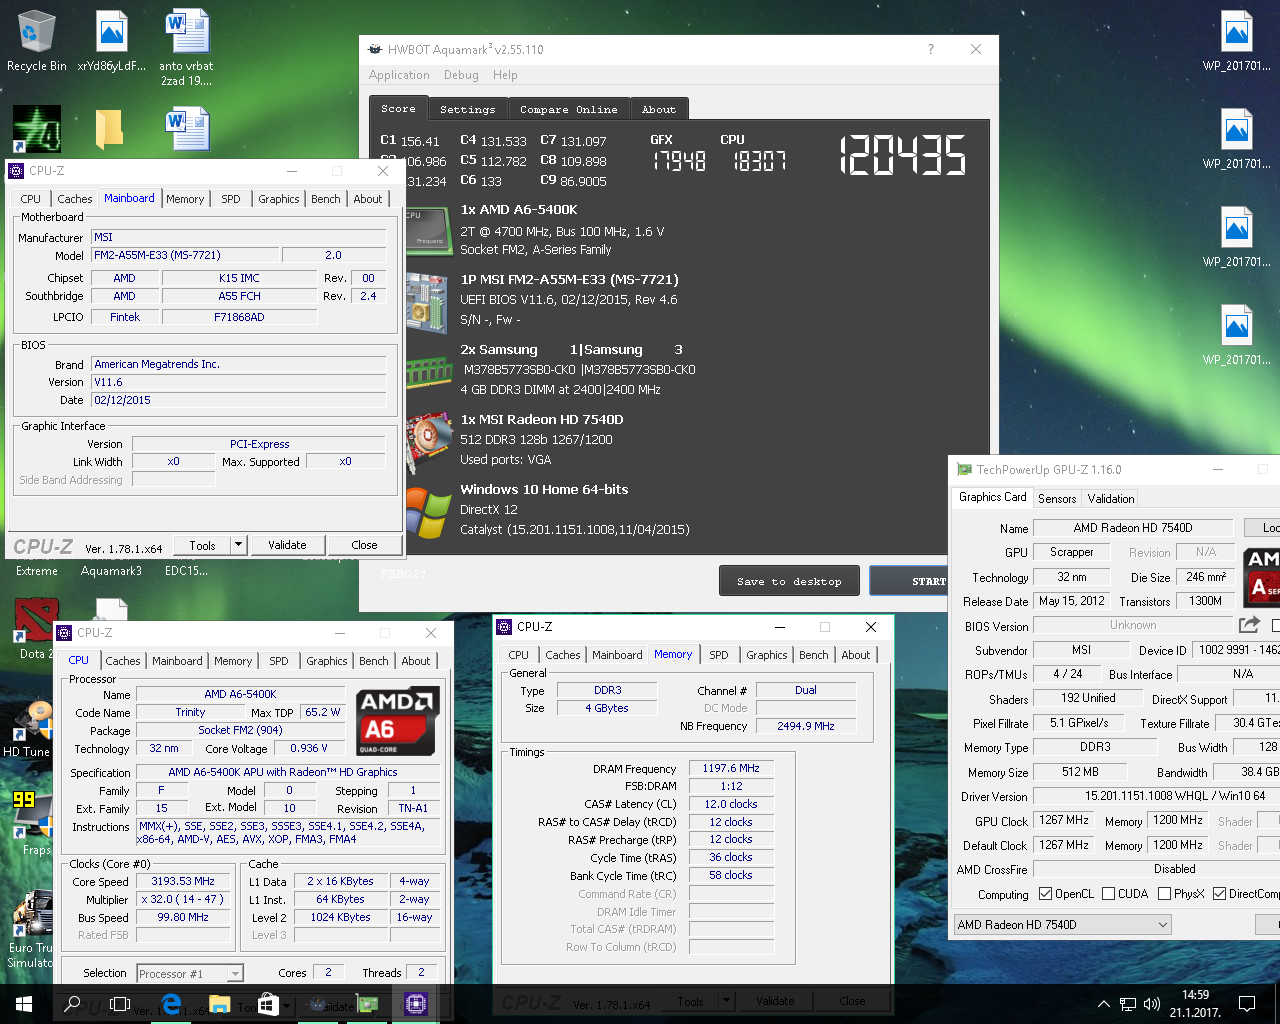Click the FM2-A55M-E33 (MS-7721) model field
The image size is (1280, 1024).
185,255
